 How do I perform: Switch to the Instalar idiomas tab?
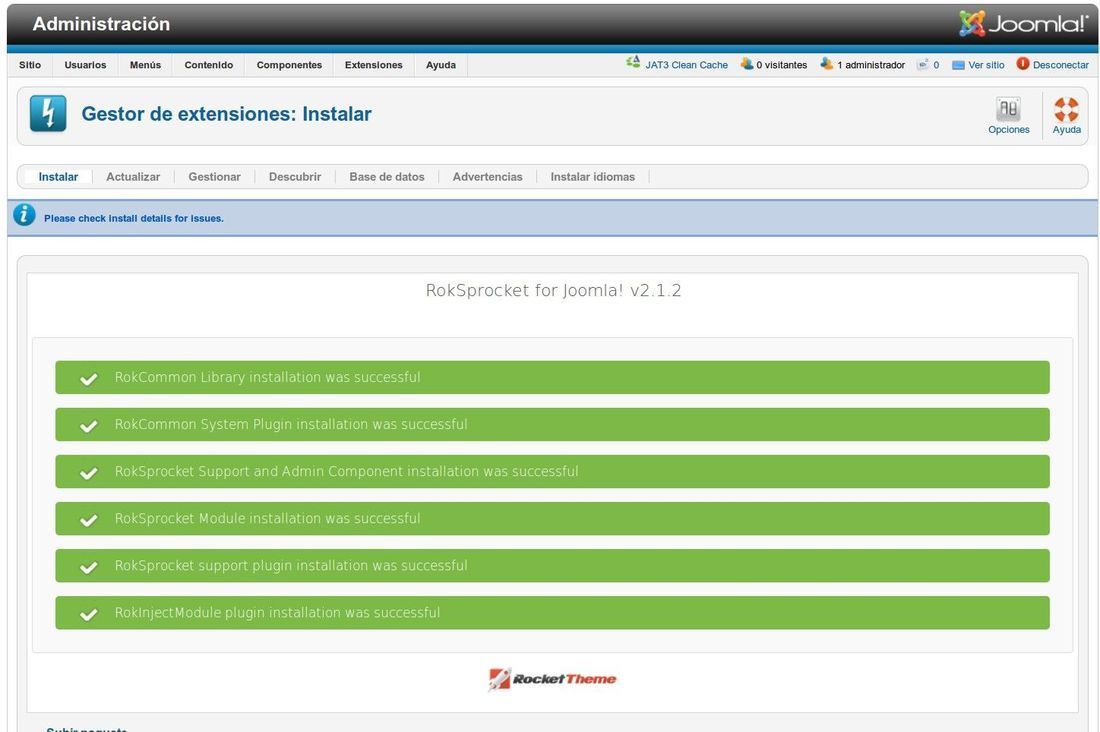(593, 177)
